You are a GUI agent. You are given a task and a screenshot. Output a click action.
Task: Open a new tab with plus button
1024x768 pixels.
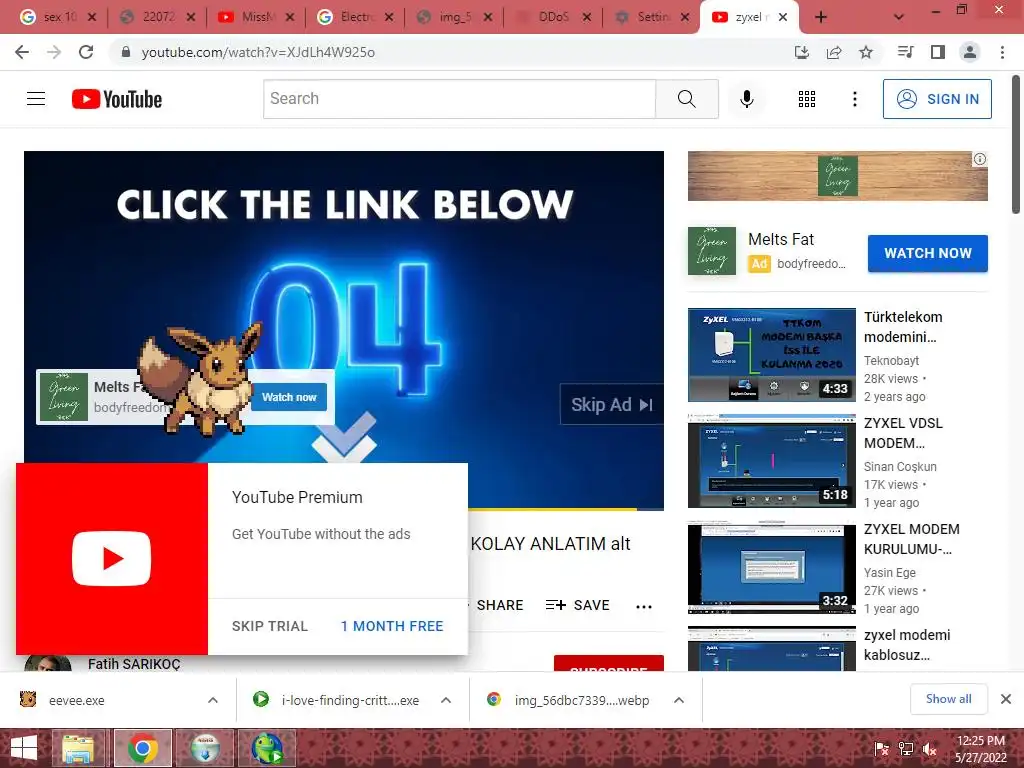(x=821, y=18)
